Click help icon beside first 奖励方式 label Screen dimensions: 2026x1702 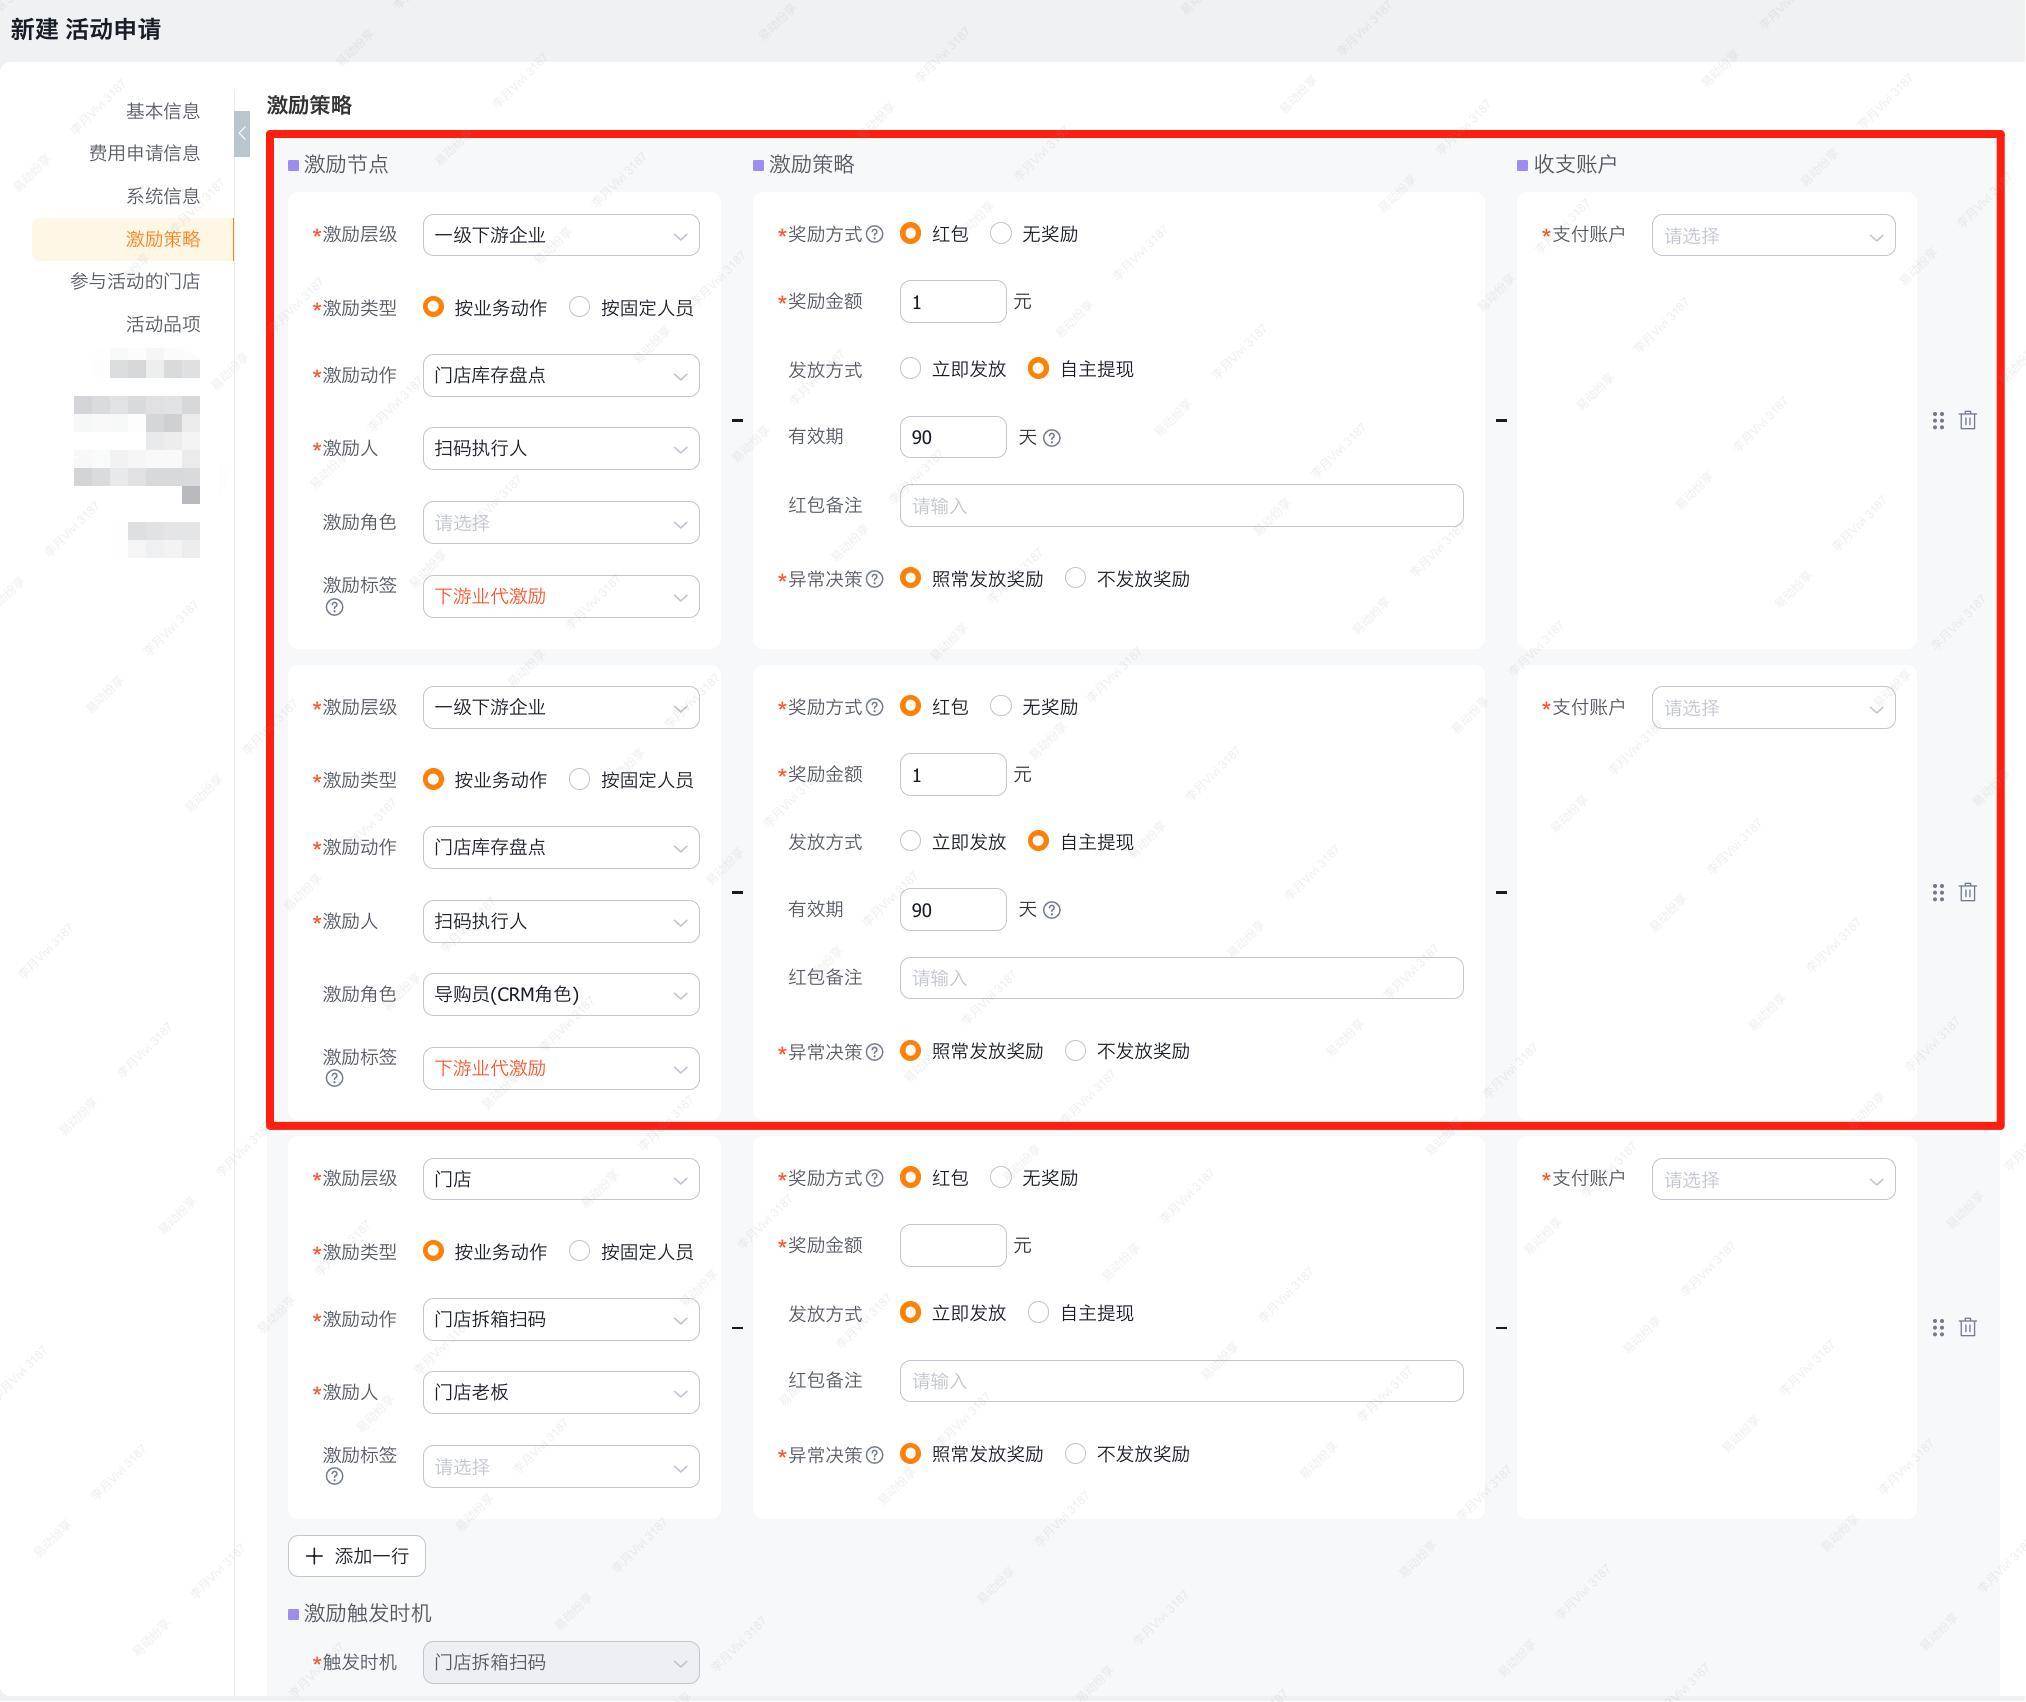click(875, 234)
